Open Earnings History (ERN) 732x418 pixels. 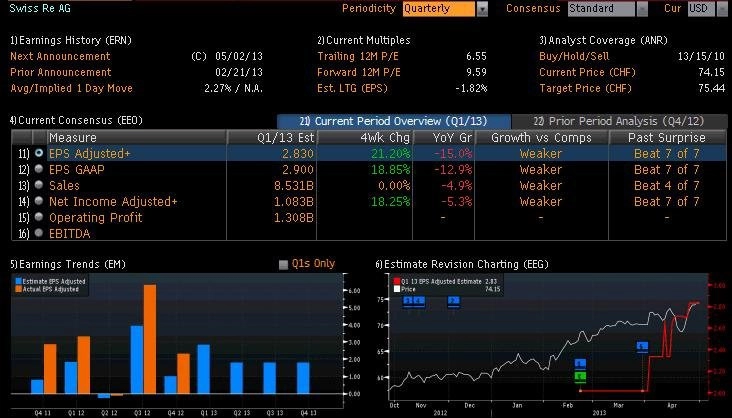pyautogui.click(x=71, y=41)
